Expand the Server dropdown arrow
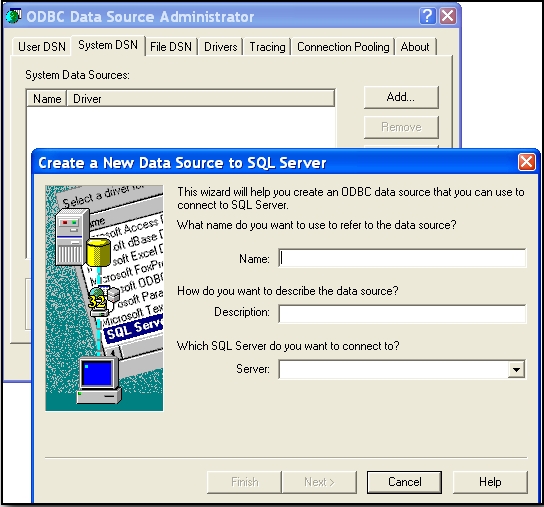This screenshot has height=507, width=544. pos(516,370)
